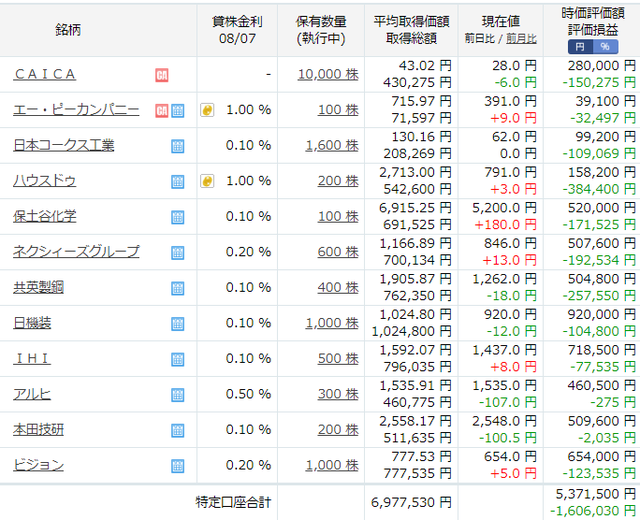This screenshot has width=640, height=520.
Task: Select the total cost 6,977,530 円
Action: pos(411,502)
